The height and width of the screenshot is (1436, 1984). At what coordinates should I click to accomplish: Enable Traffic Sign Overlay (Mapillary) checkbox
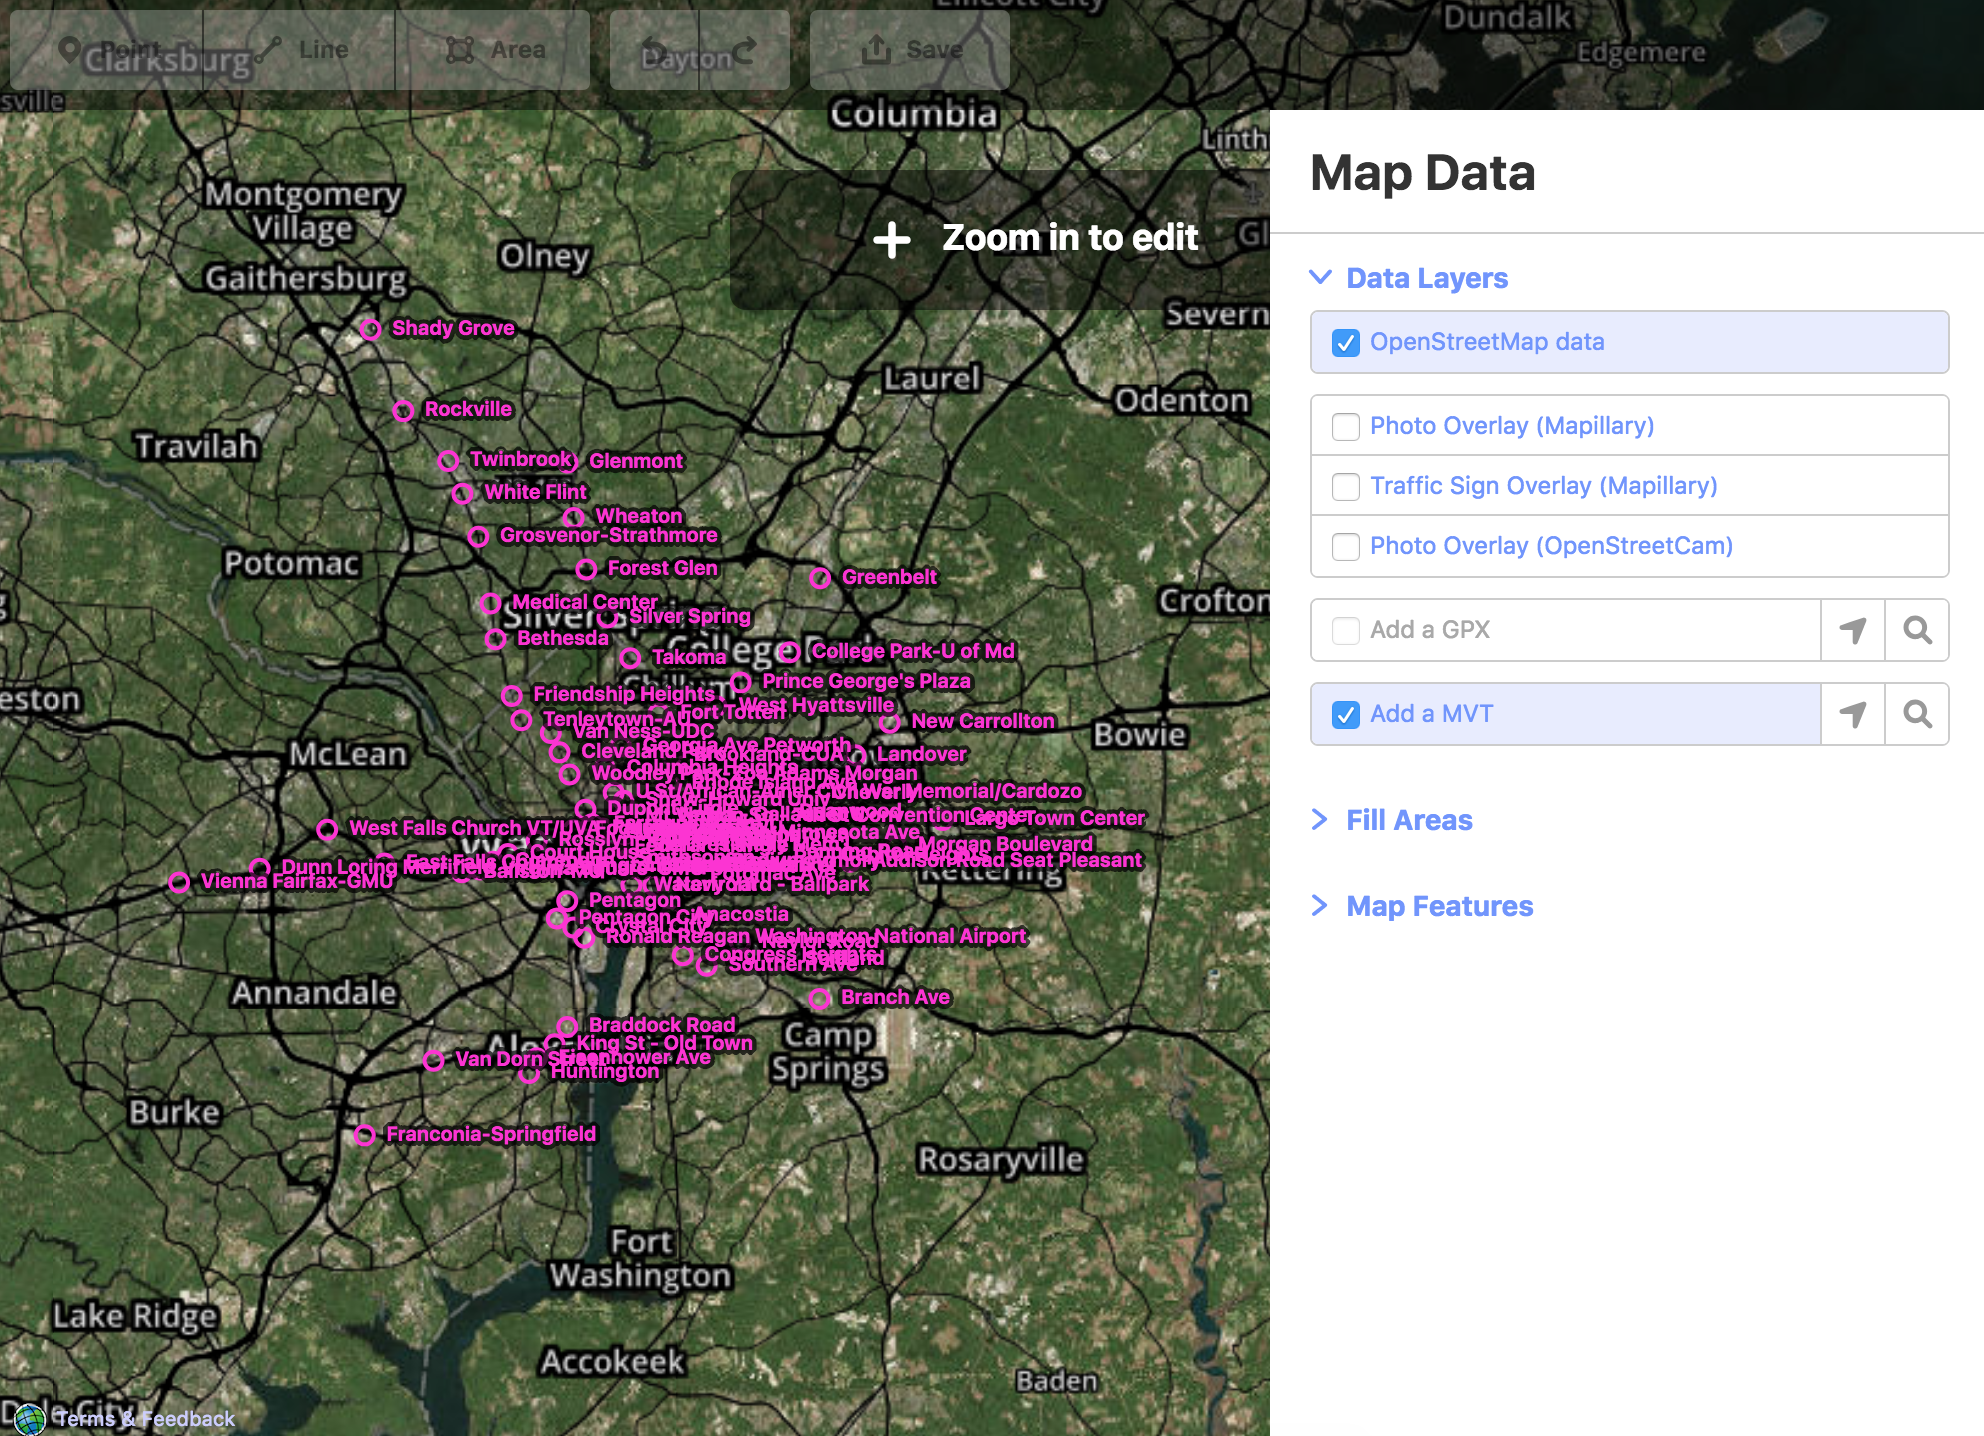(x=1346, y=487)
